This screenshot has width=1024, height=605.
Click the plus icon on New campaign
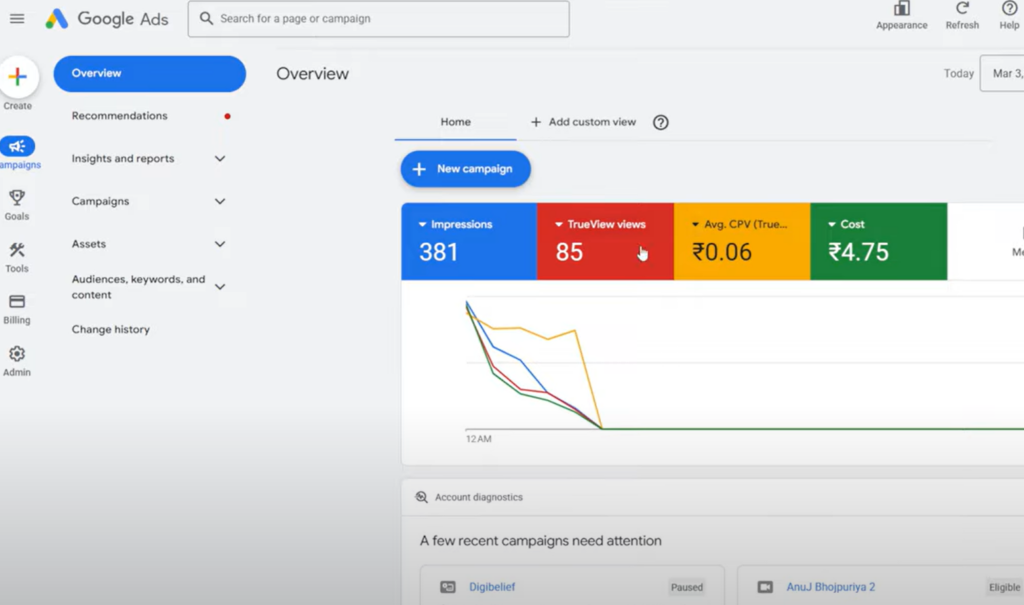[x=419, y=169]
